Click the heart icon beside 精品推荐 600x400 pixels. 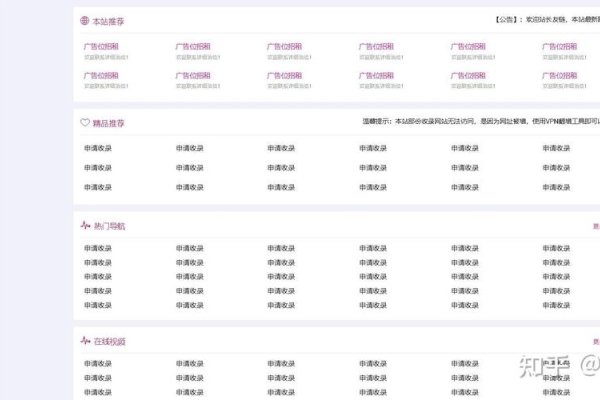[x=85, y=122]
